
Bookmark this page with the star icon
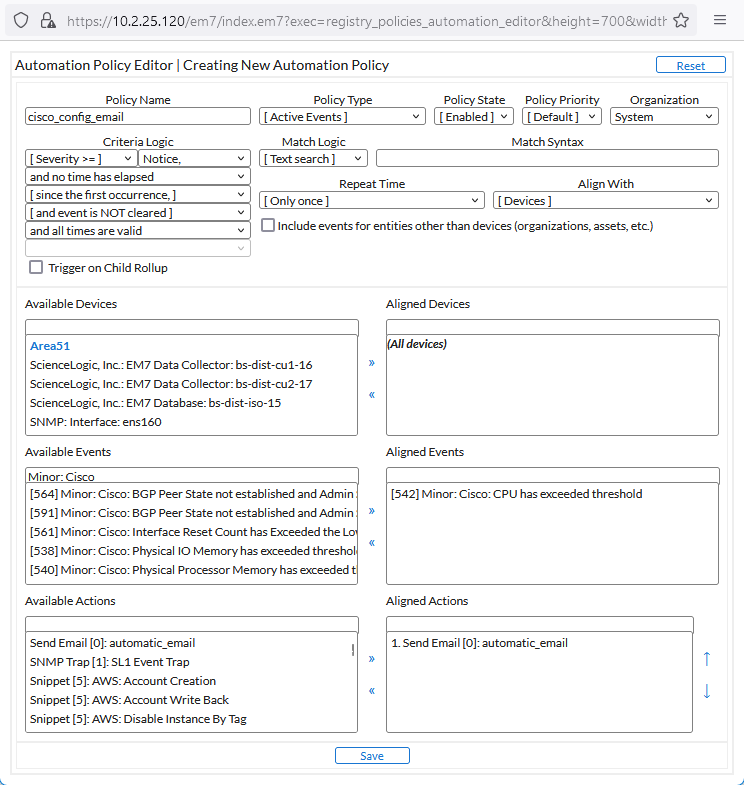coord(681,20)
